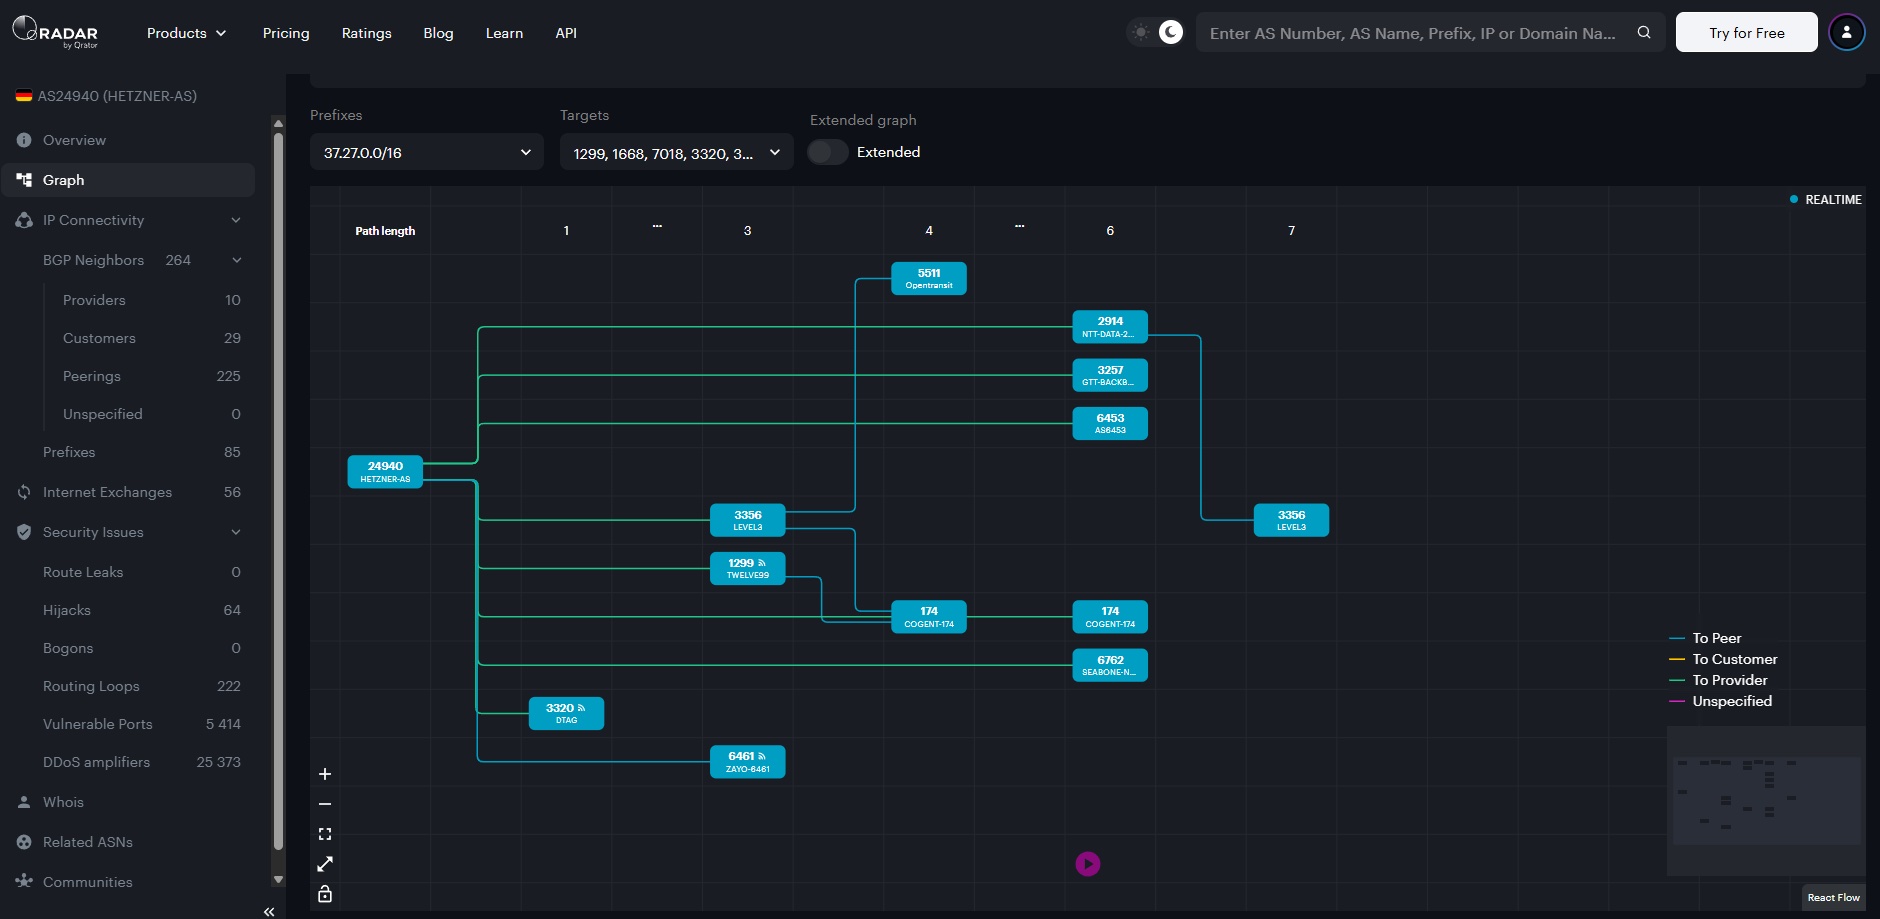Select the 2914 NTT-DATA node
Image resolution: width=1880 pixels, height=919 pixels.
point(1110,327)
